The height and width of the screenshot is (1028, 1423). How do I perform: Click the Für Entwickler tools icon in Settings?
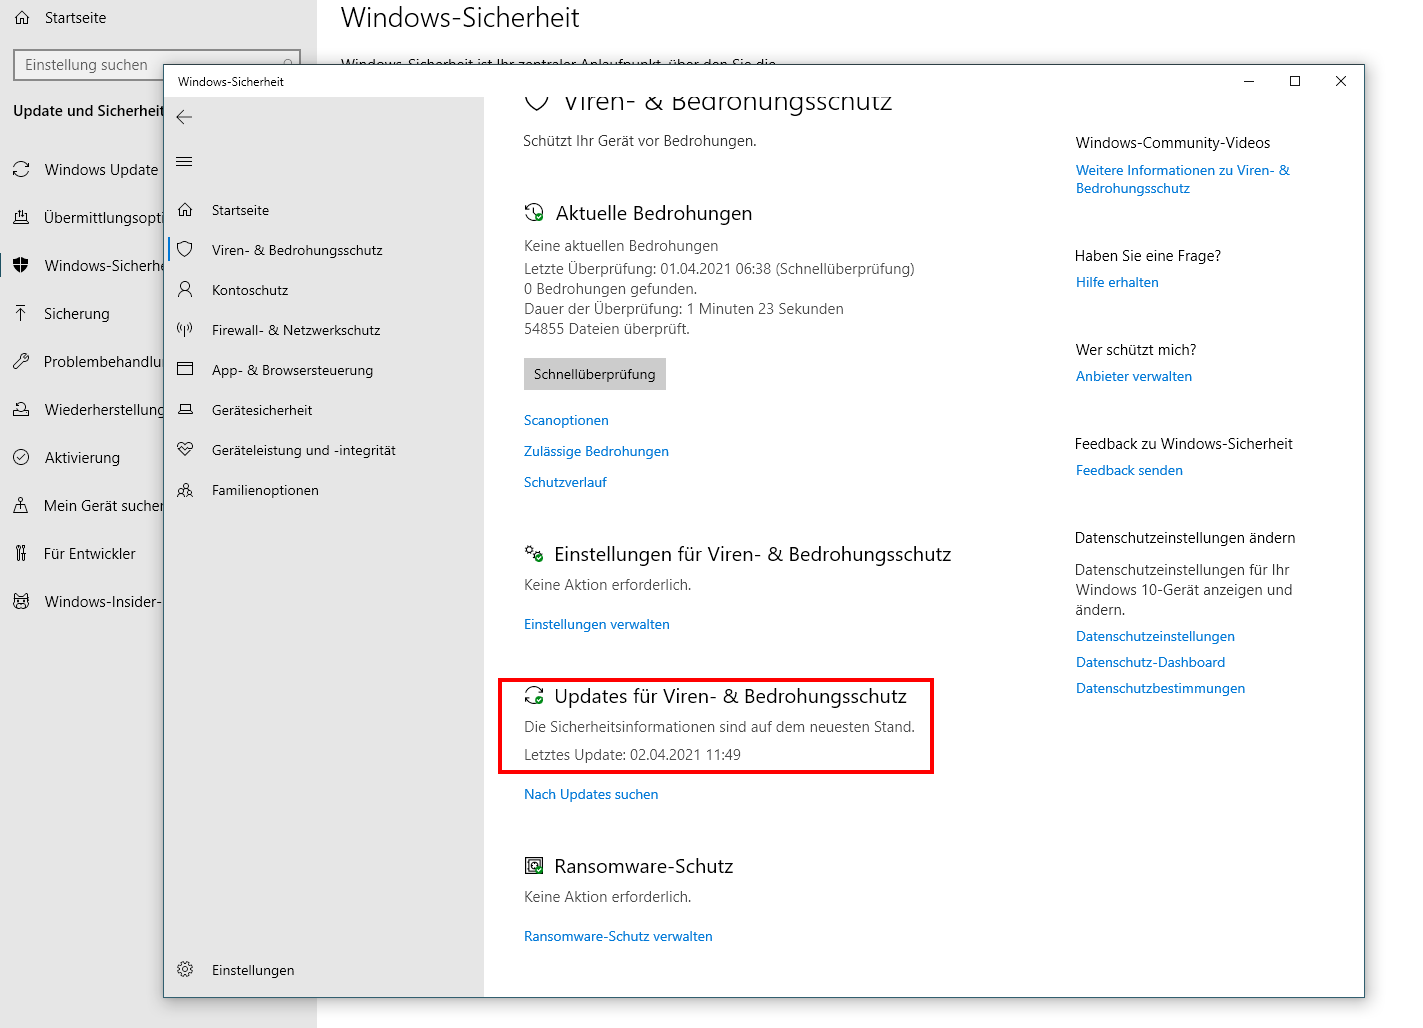pyautogui.click(x=21, y=553)
